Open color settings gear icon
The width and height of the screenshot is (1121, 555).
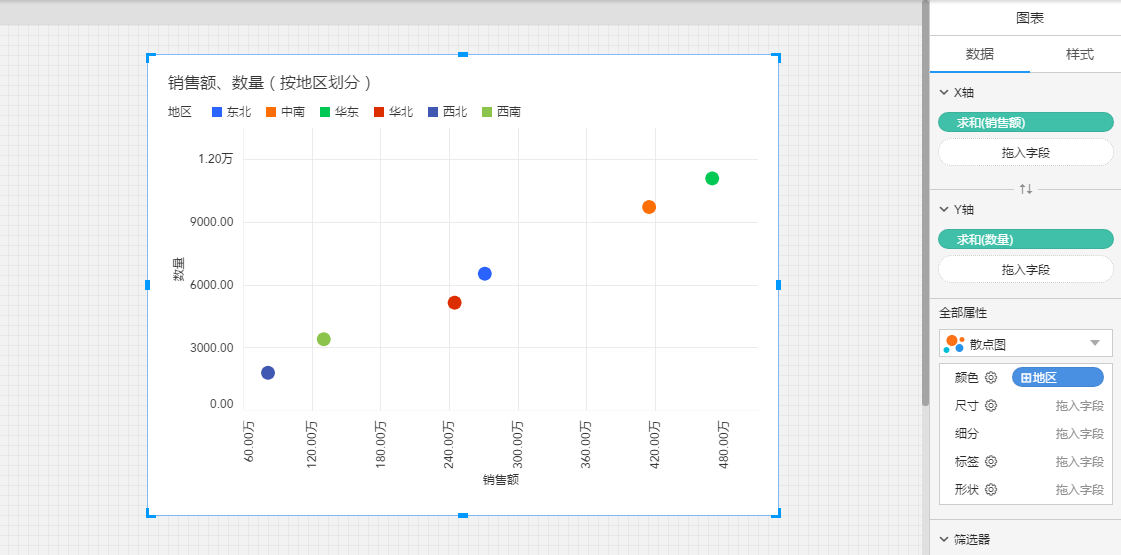click(x=991, y=377)
